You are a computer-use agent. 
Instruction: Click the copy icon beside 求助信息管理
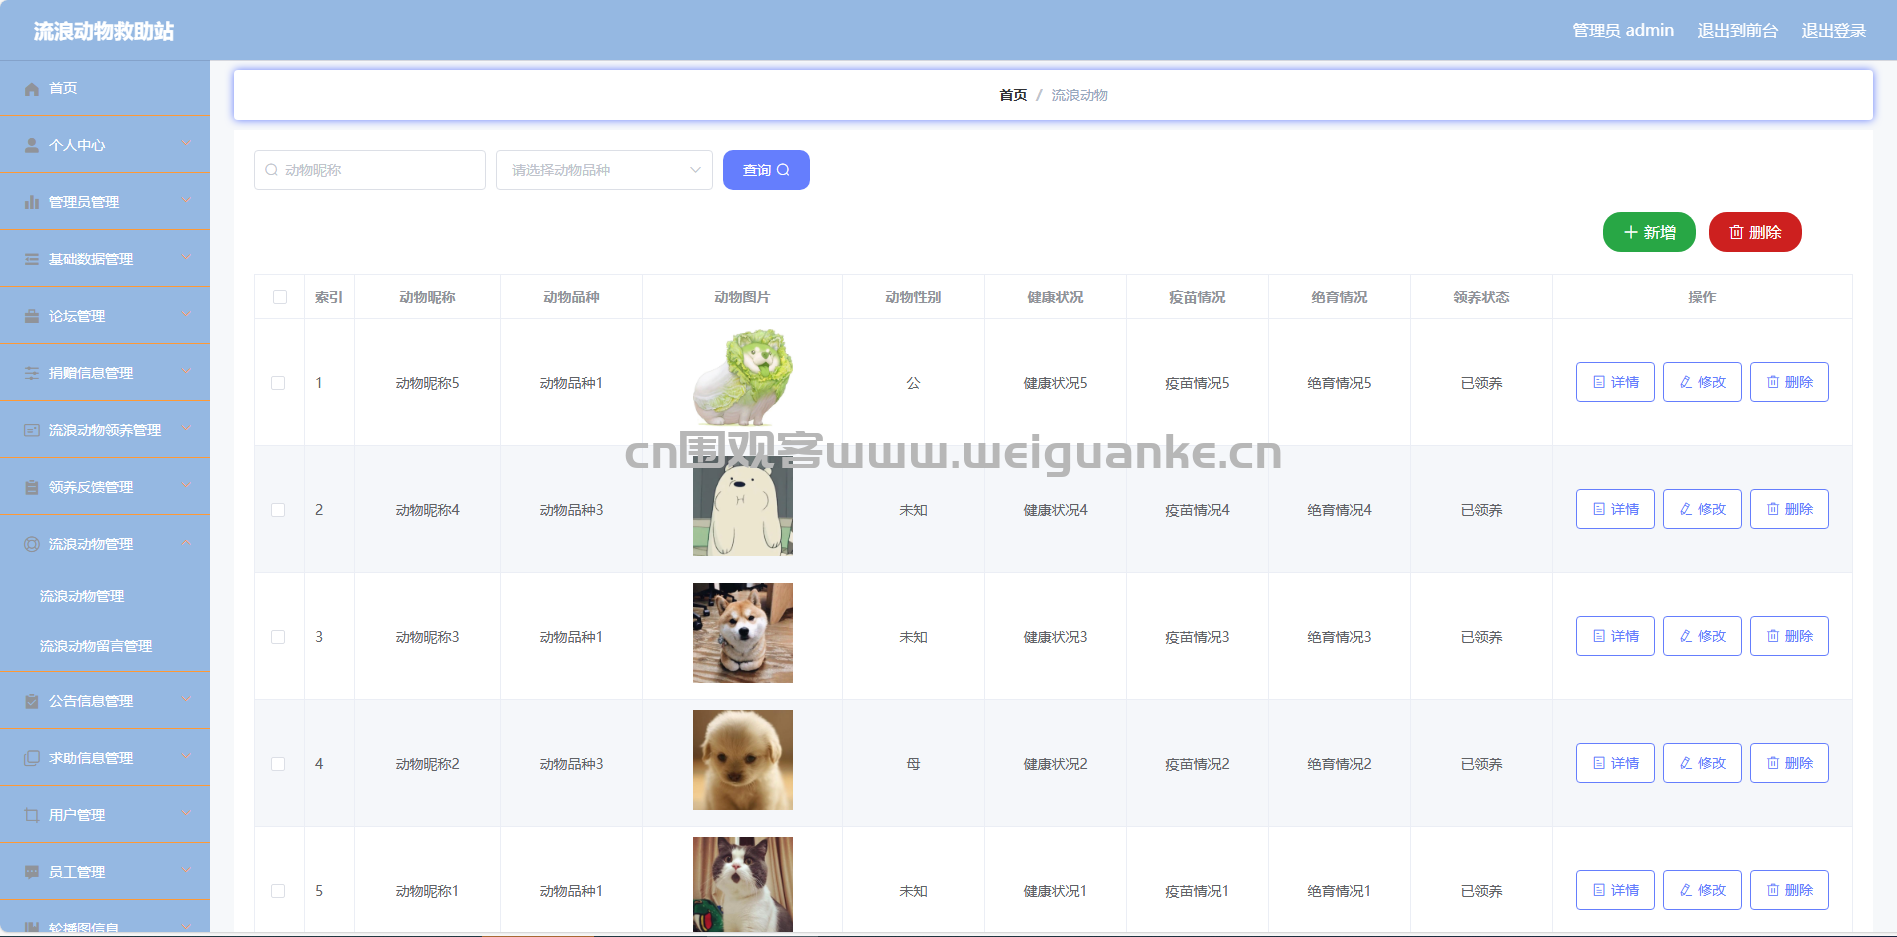tap(32, 759)
